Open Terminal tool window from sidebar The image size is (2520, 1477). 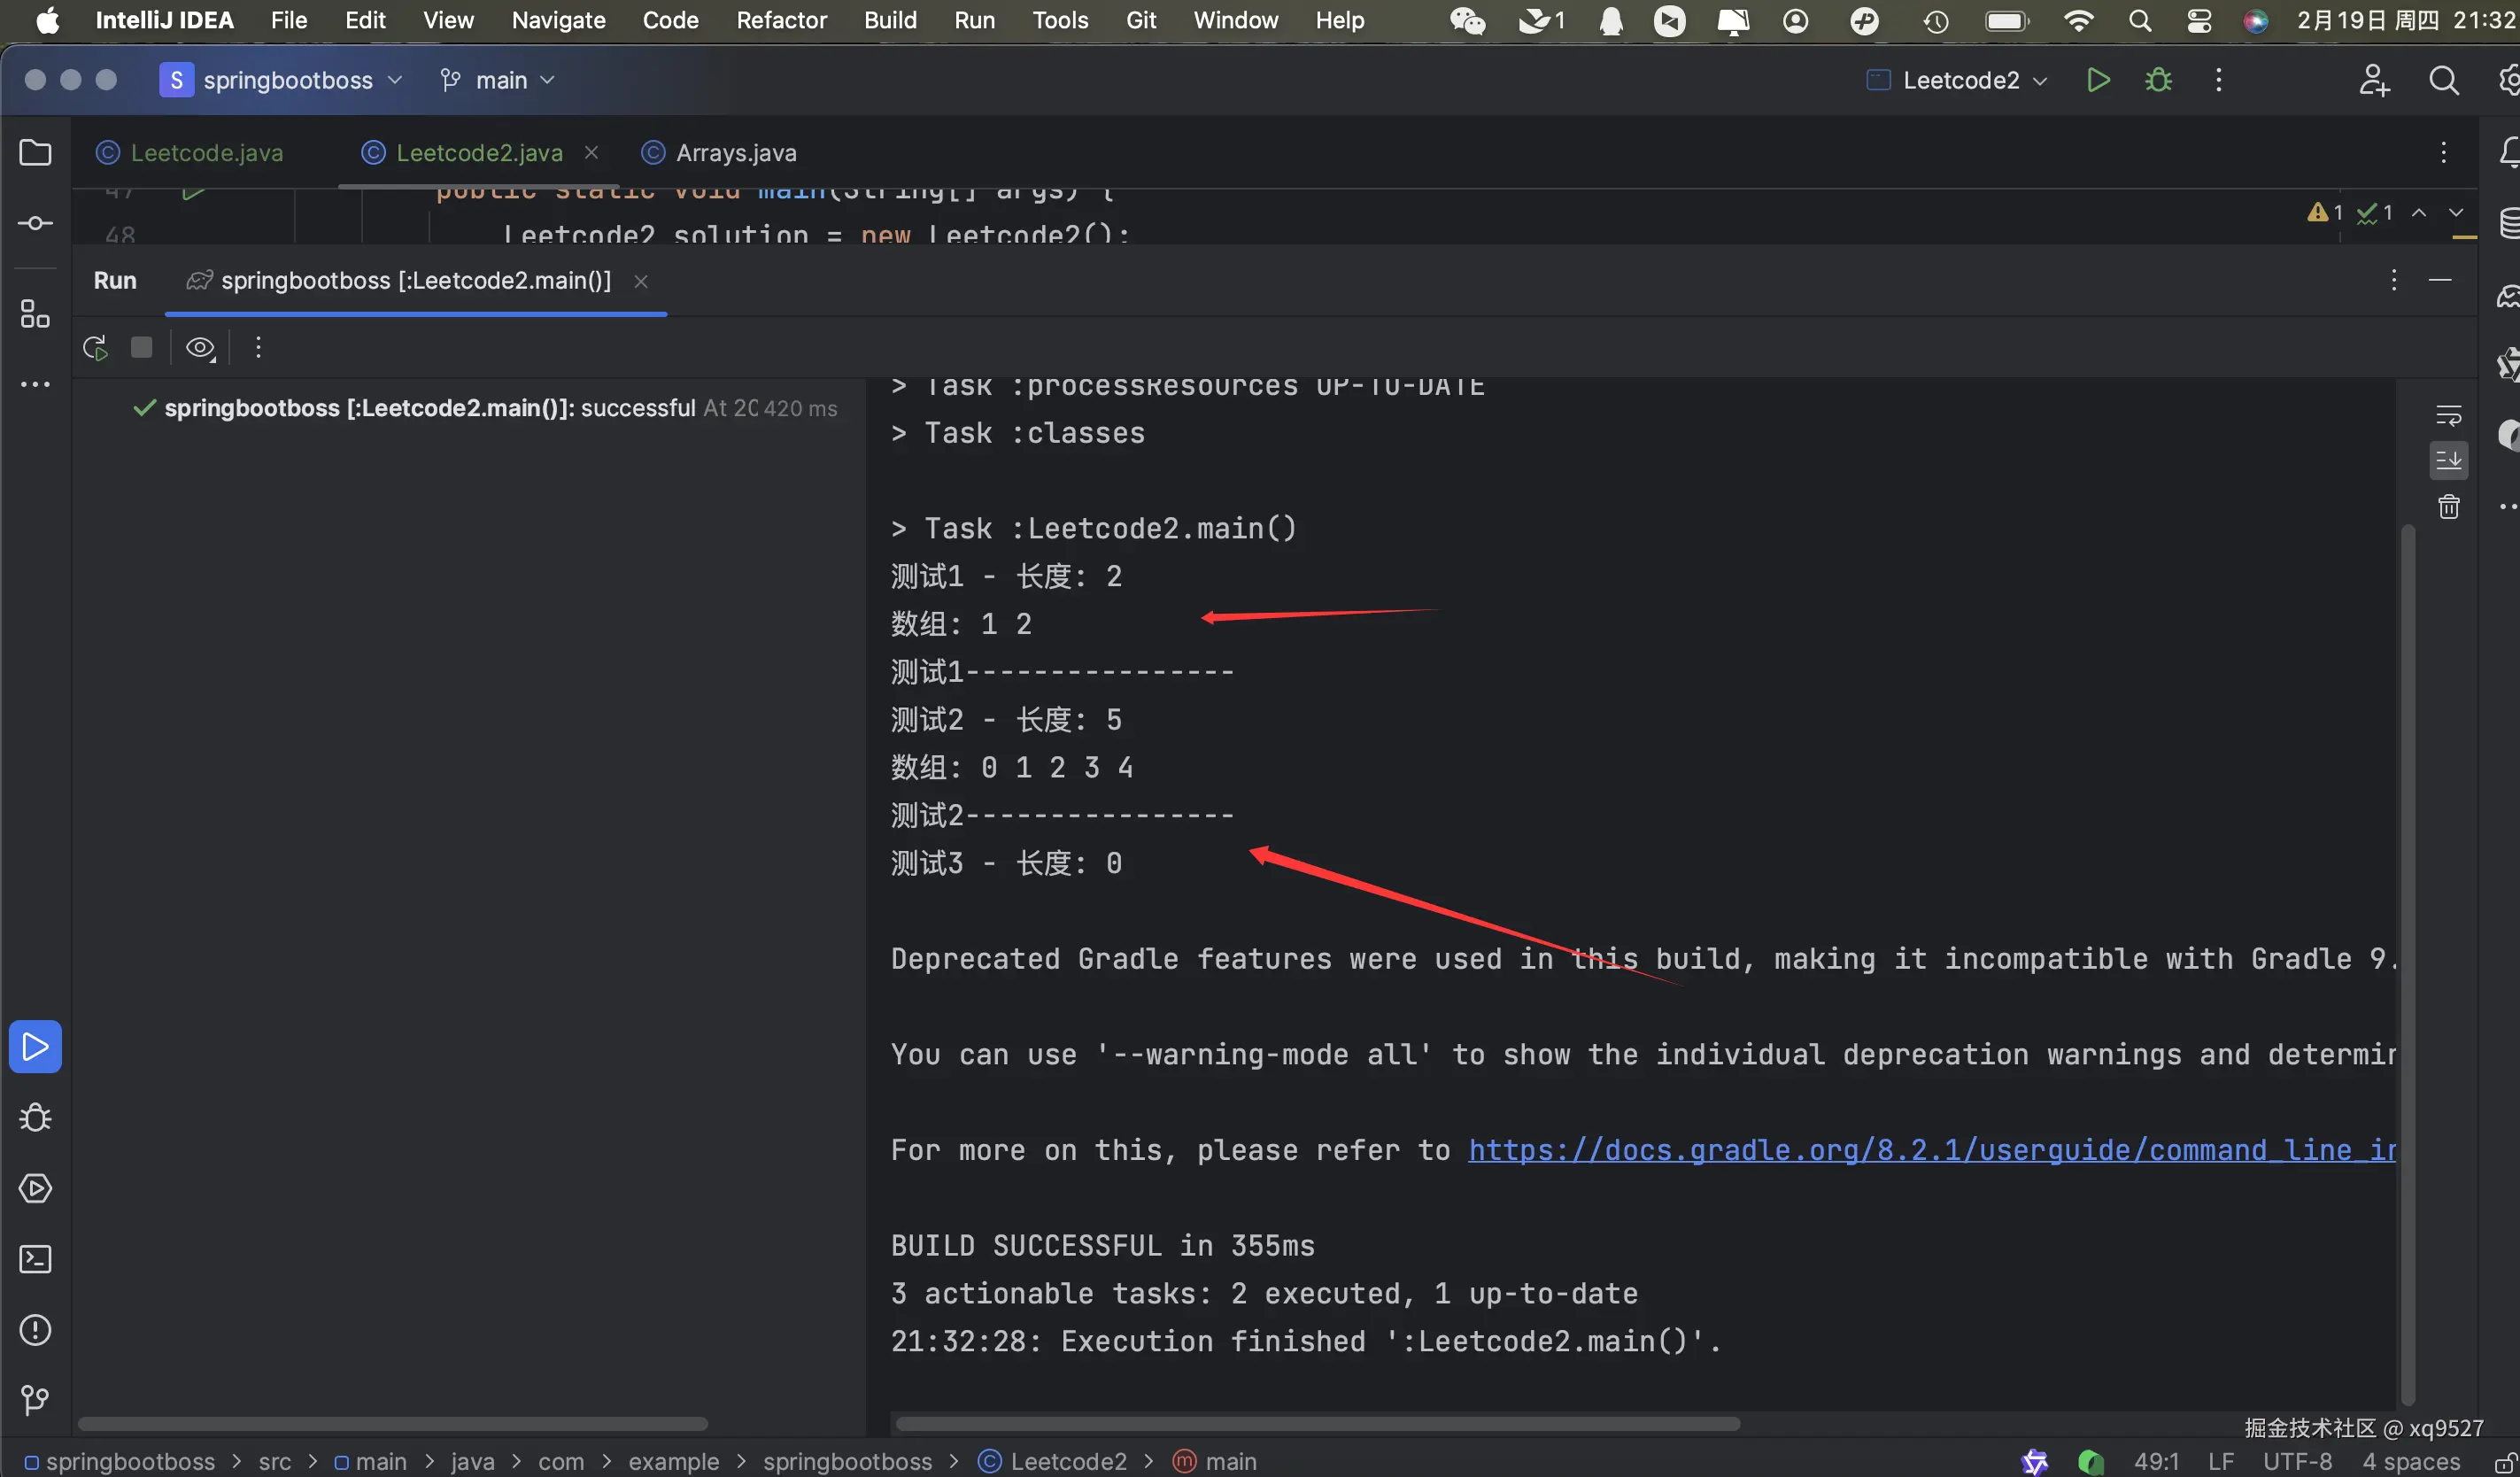click(x=35, y=1259)
